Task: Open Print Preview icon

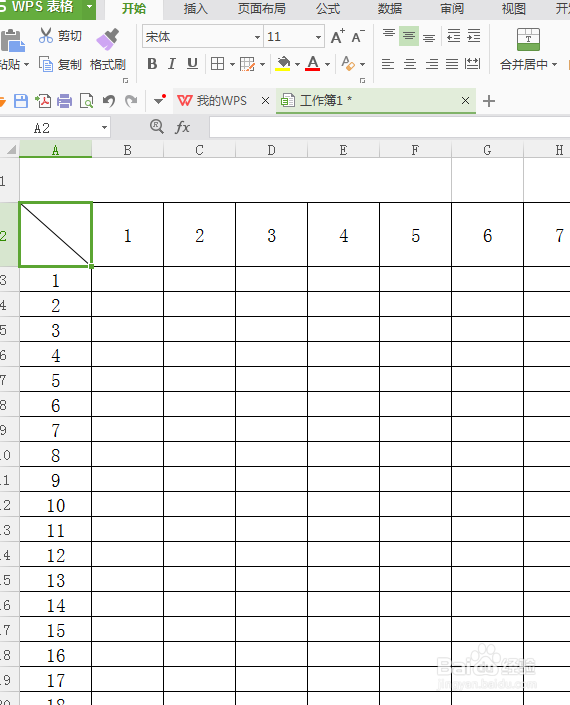Action: click(x=86, y=101)
